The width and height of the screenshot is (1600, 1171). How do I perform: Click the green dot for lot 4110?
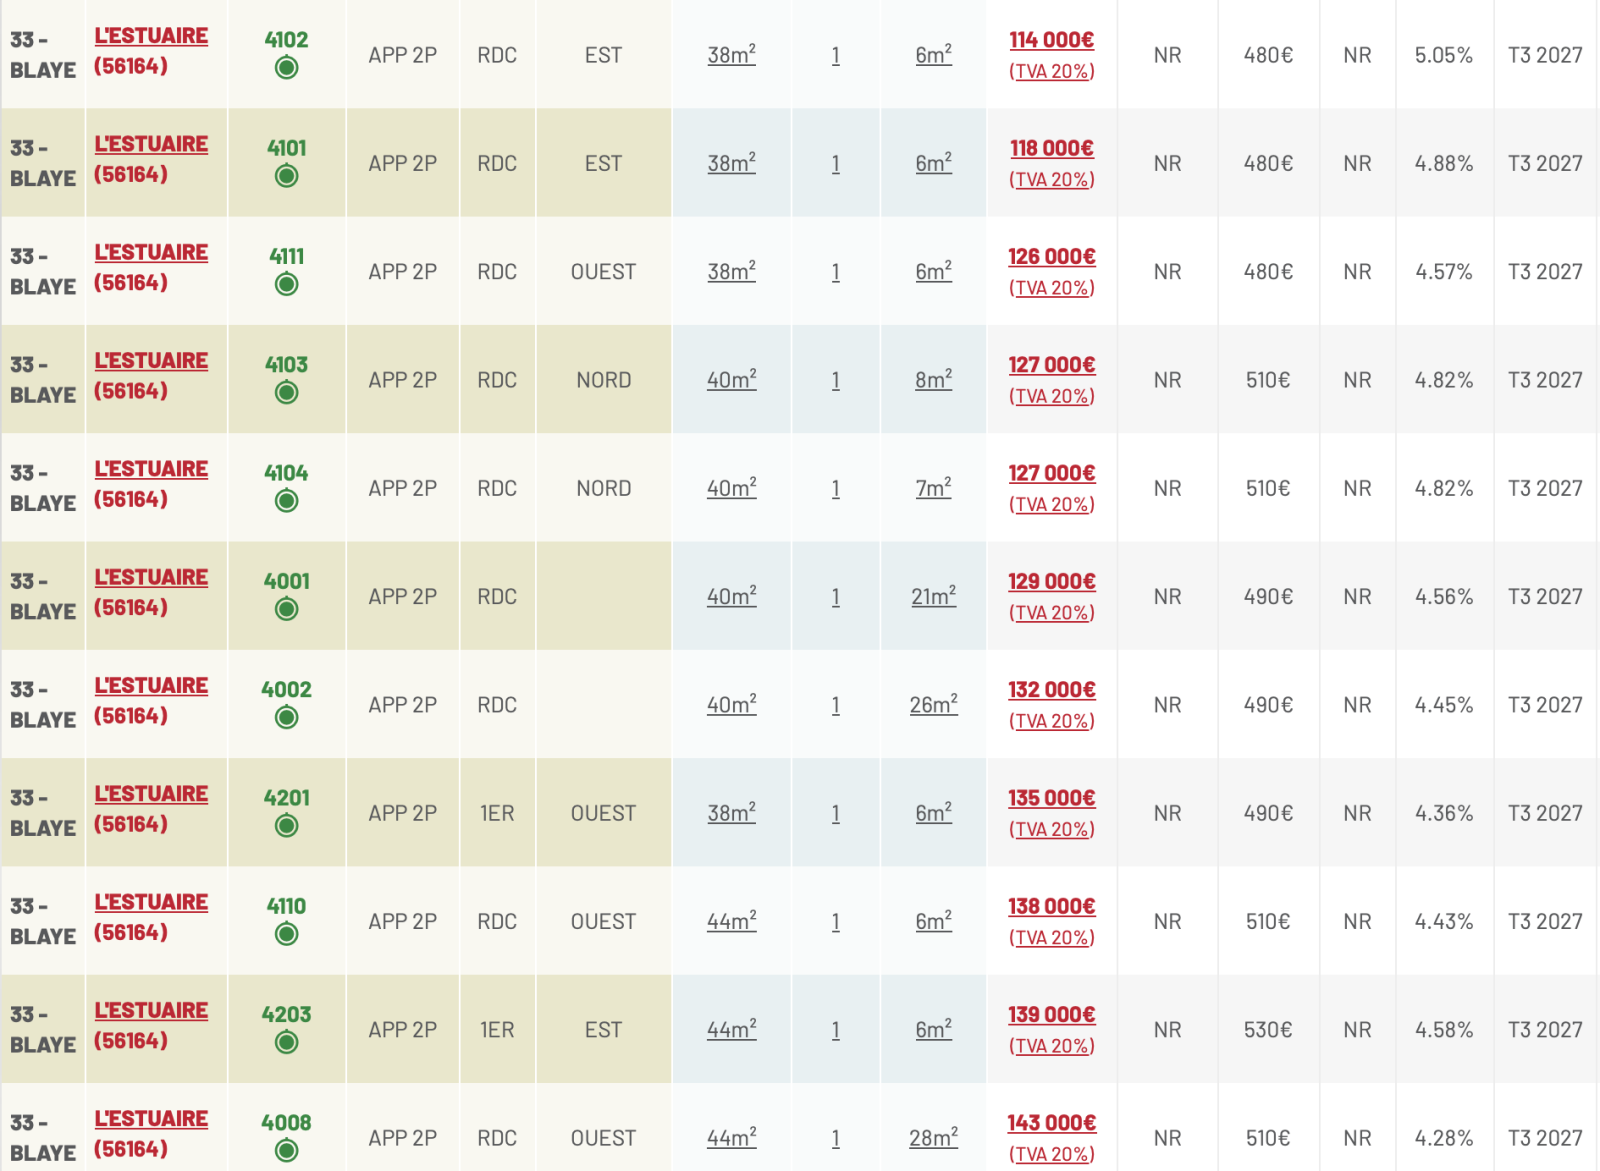(x=286, y=934)
